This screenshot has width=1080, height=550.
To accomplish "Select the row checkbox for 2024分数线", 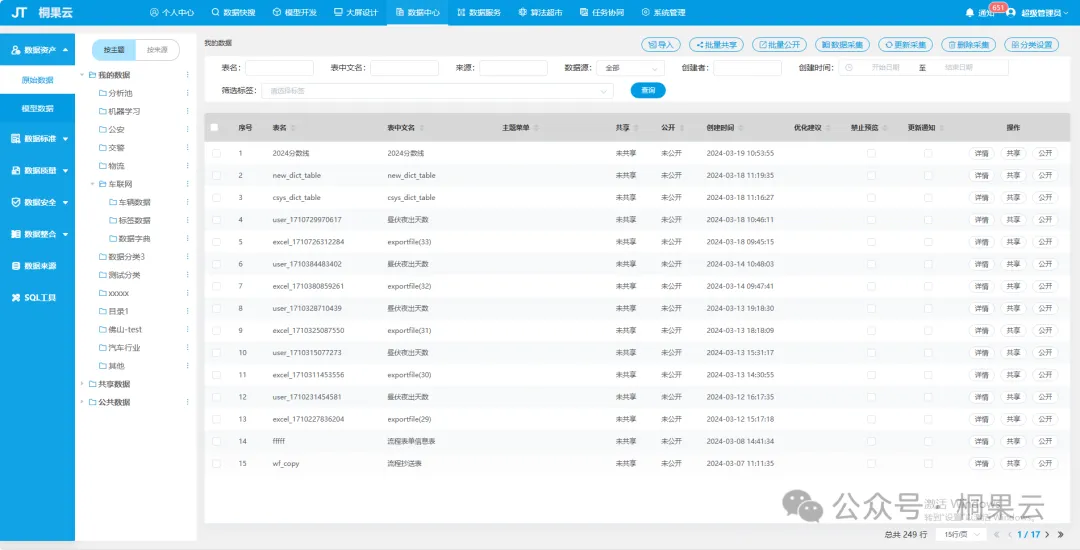I will (x=216, y=153).
